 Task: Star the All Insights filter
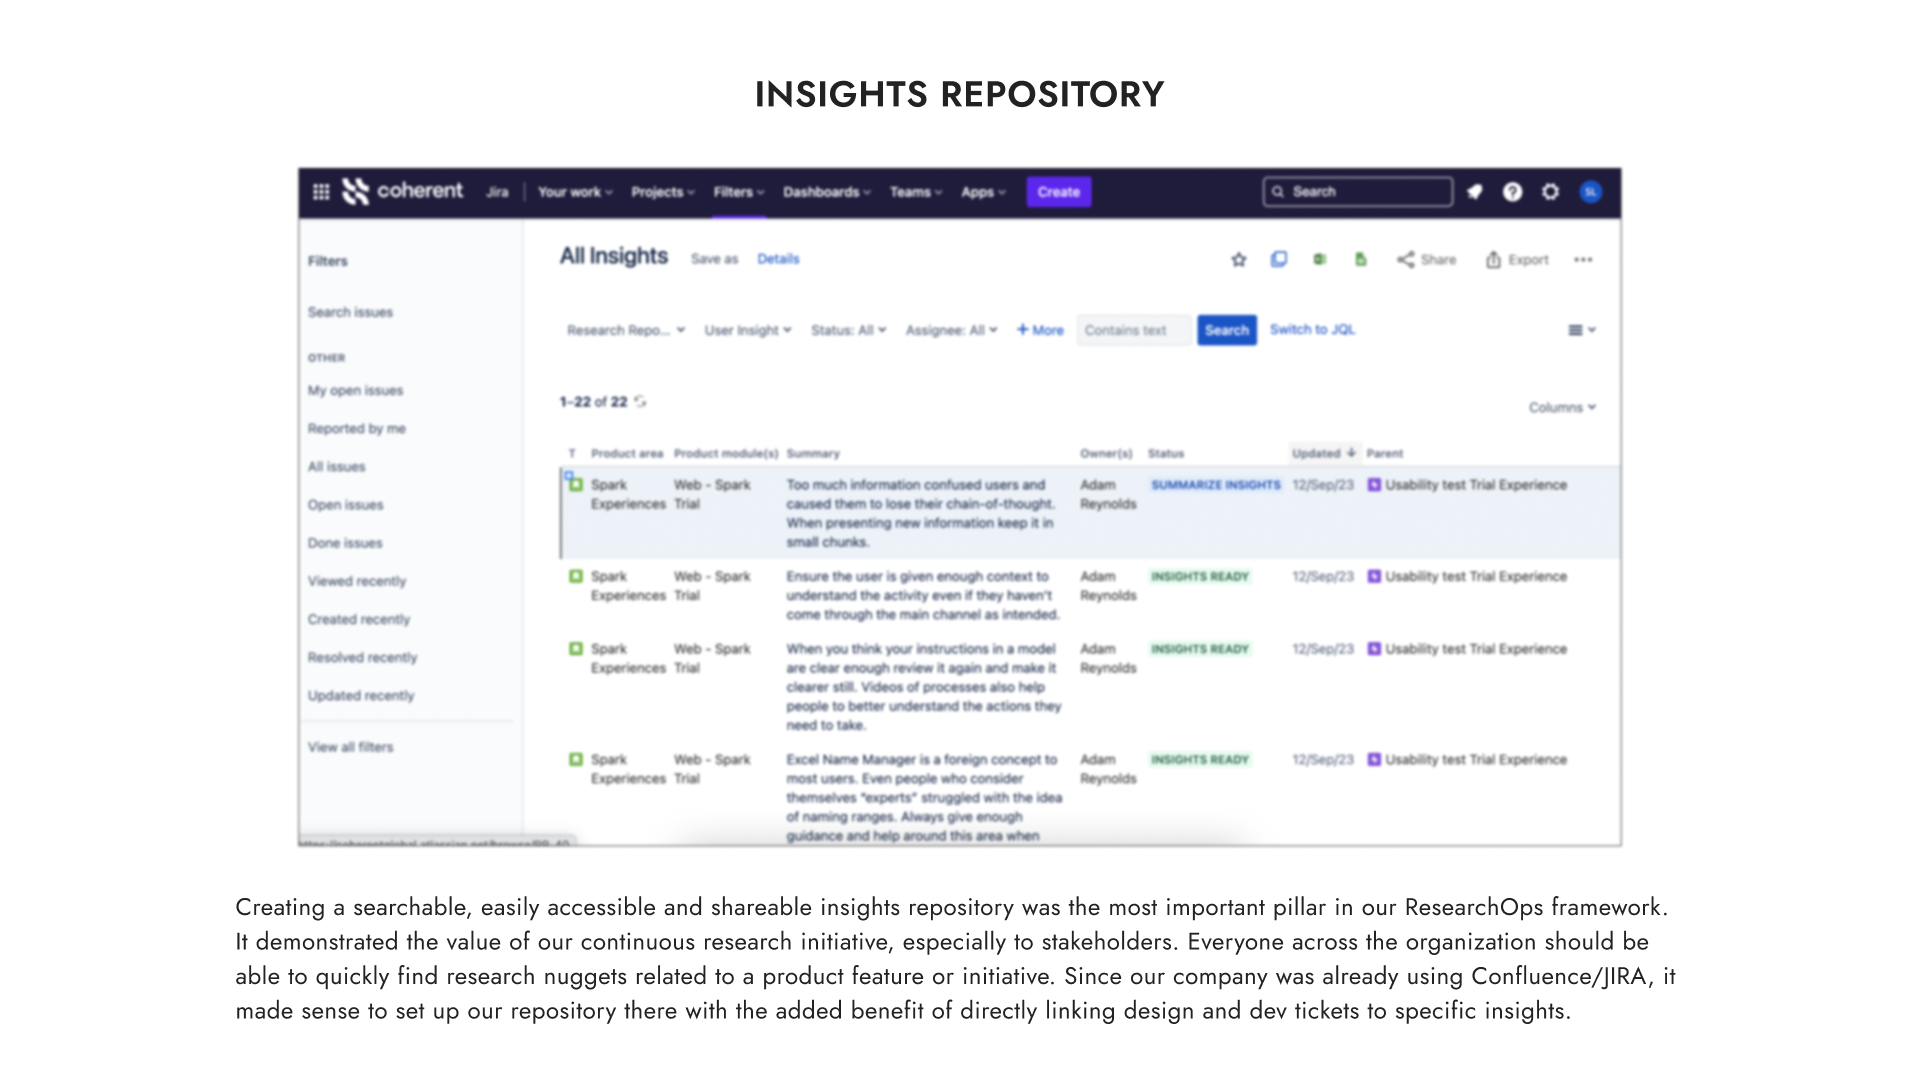pyautogui.click(x=1239, y=260)
